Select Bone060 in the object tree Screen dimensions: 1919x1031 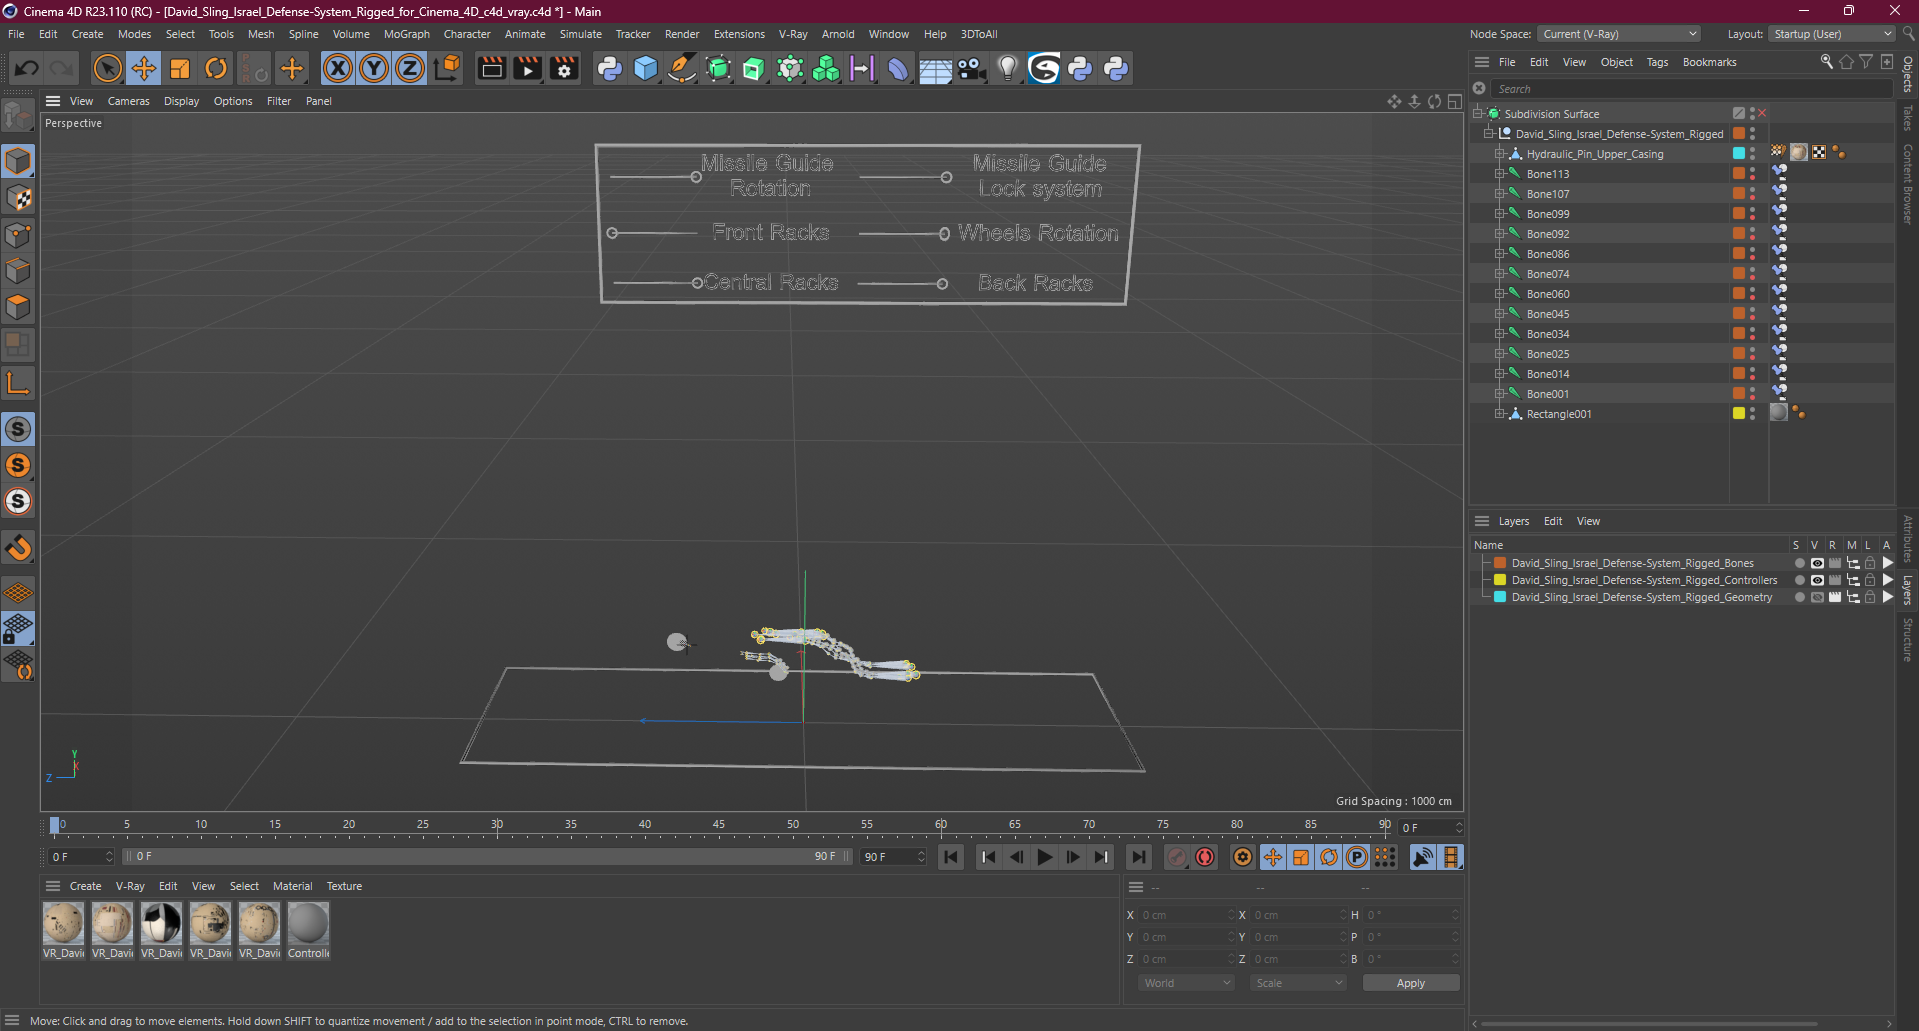1547,294
